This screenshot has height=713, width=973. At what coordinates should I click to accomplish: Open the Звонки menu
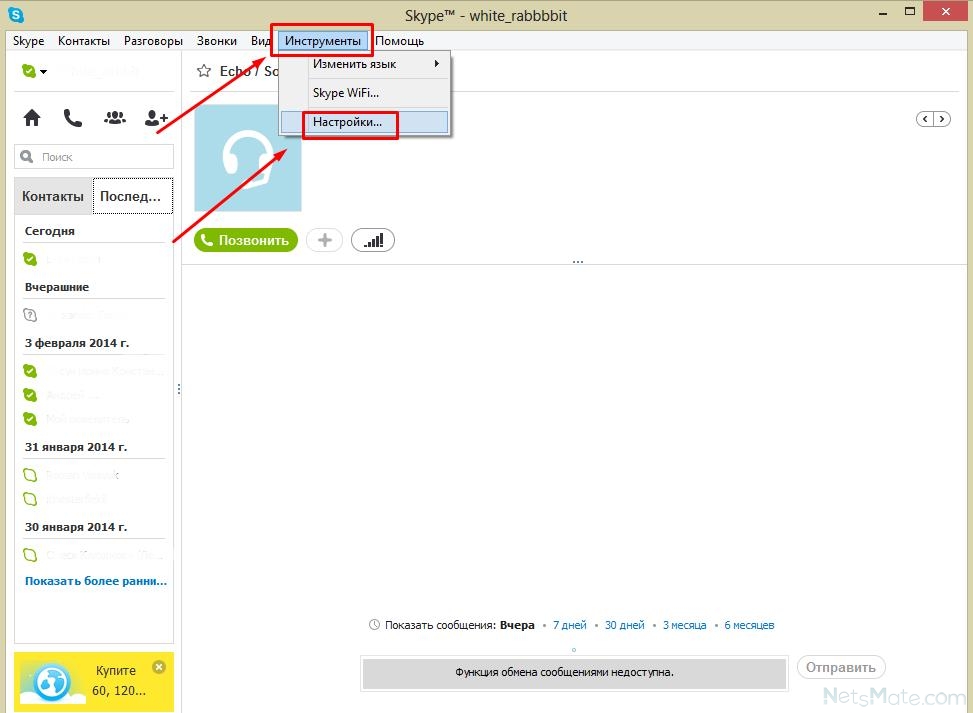coord(217,41)
